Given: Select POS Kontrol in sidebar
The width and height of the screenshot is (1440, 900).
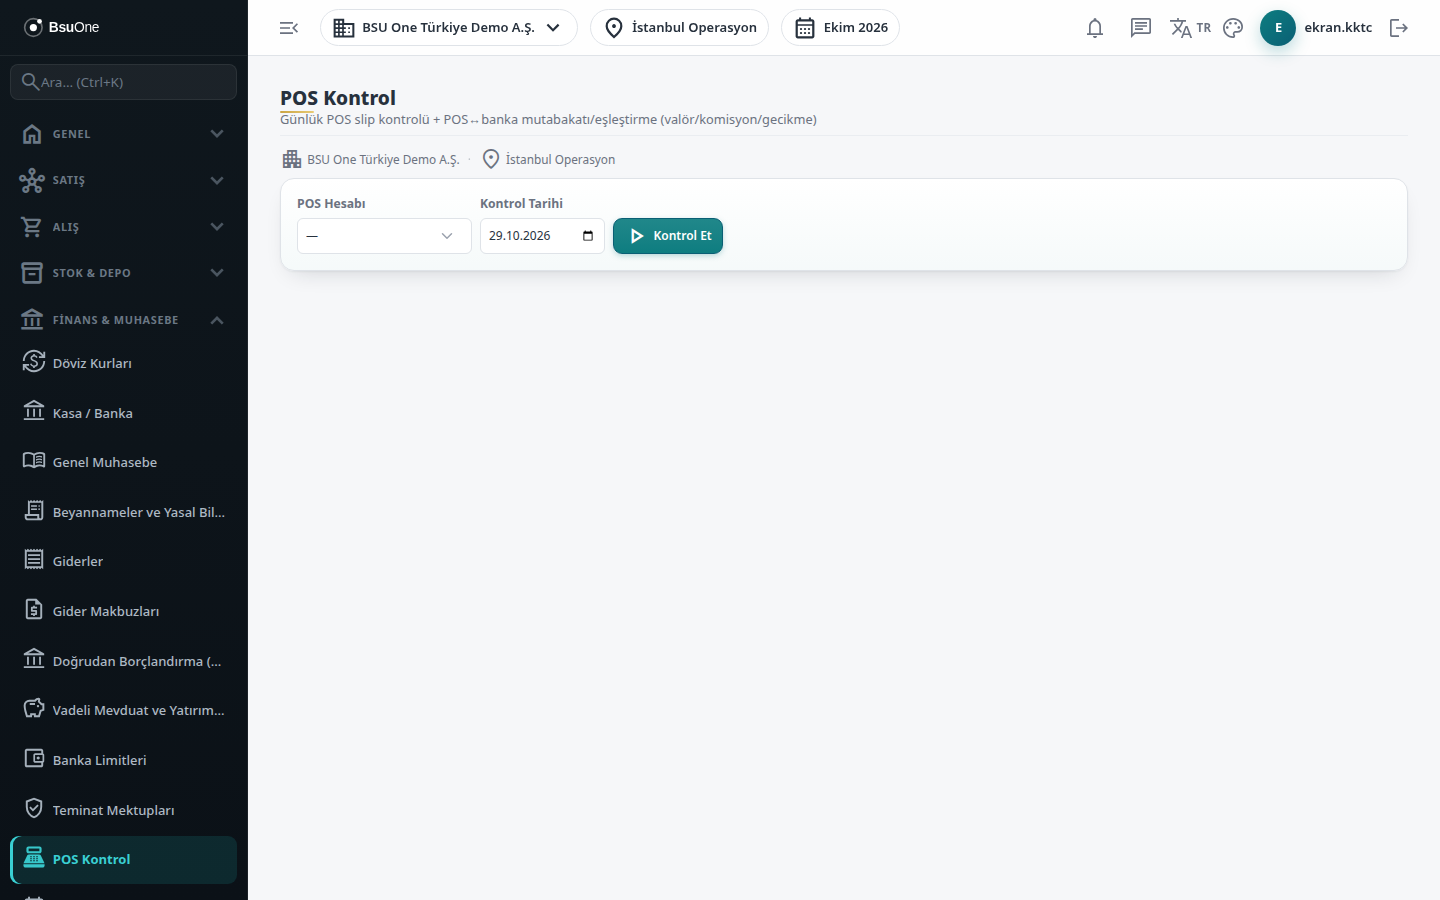Looking at the screenshot, I should click(x=124, y=860).
